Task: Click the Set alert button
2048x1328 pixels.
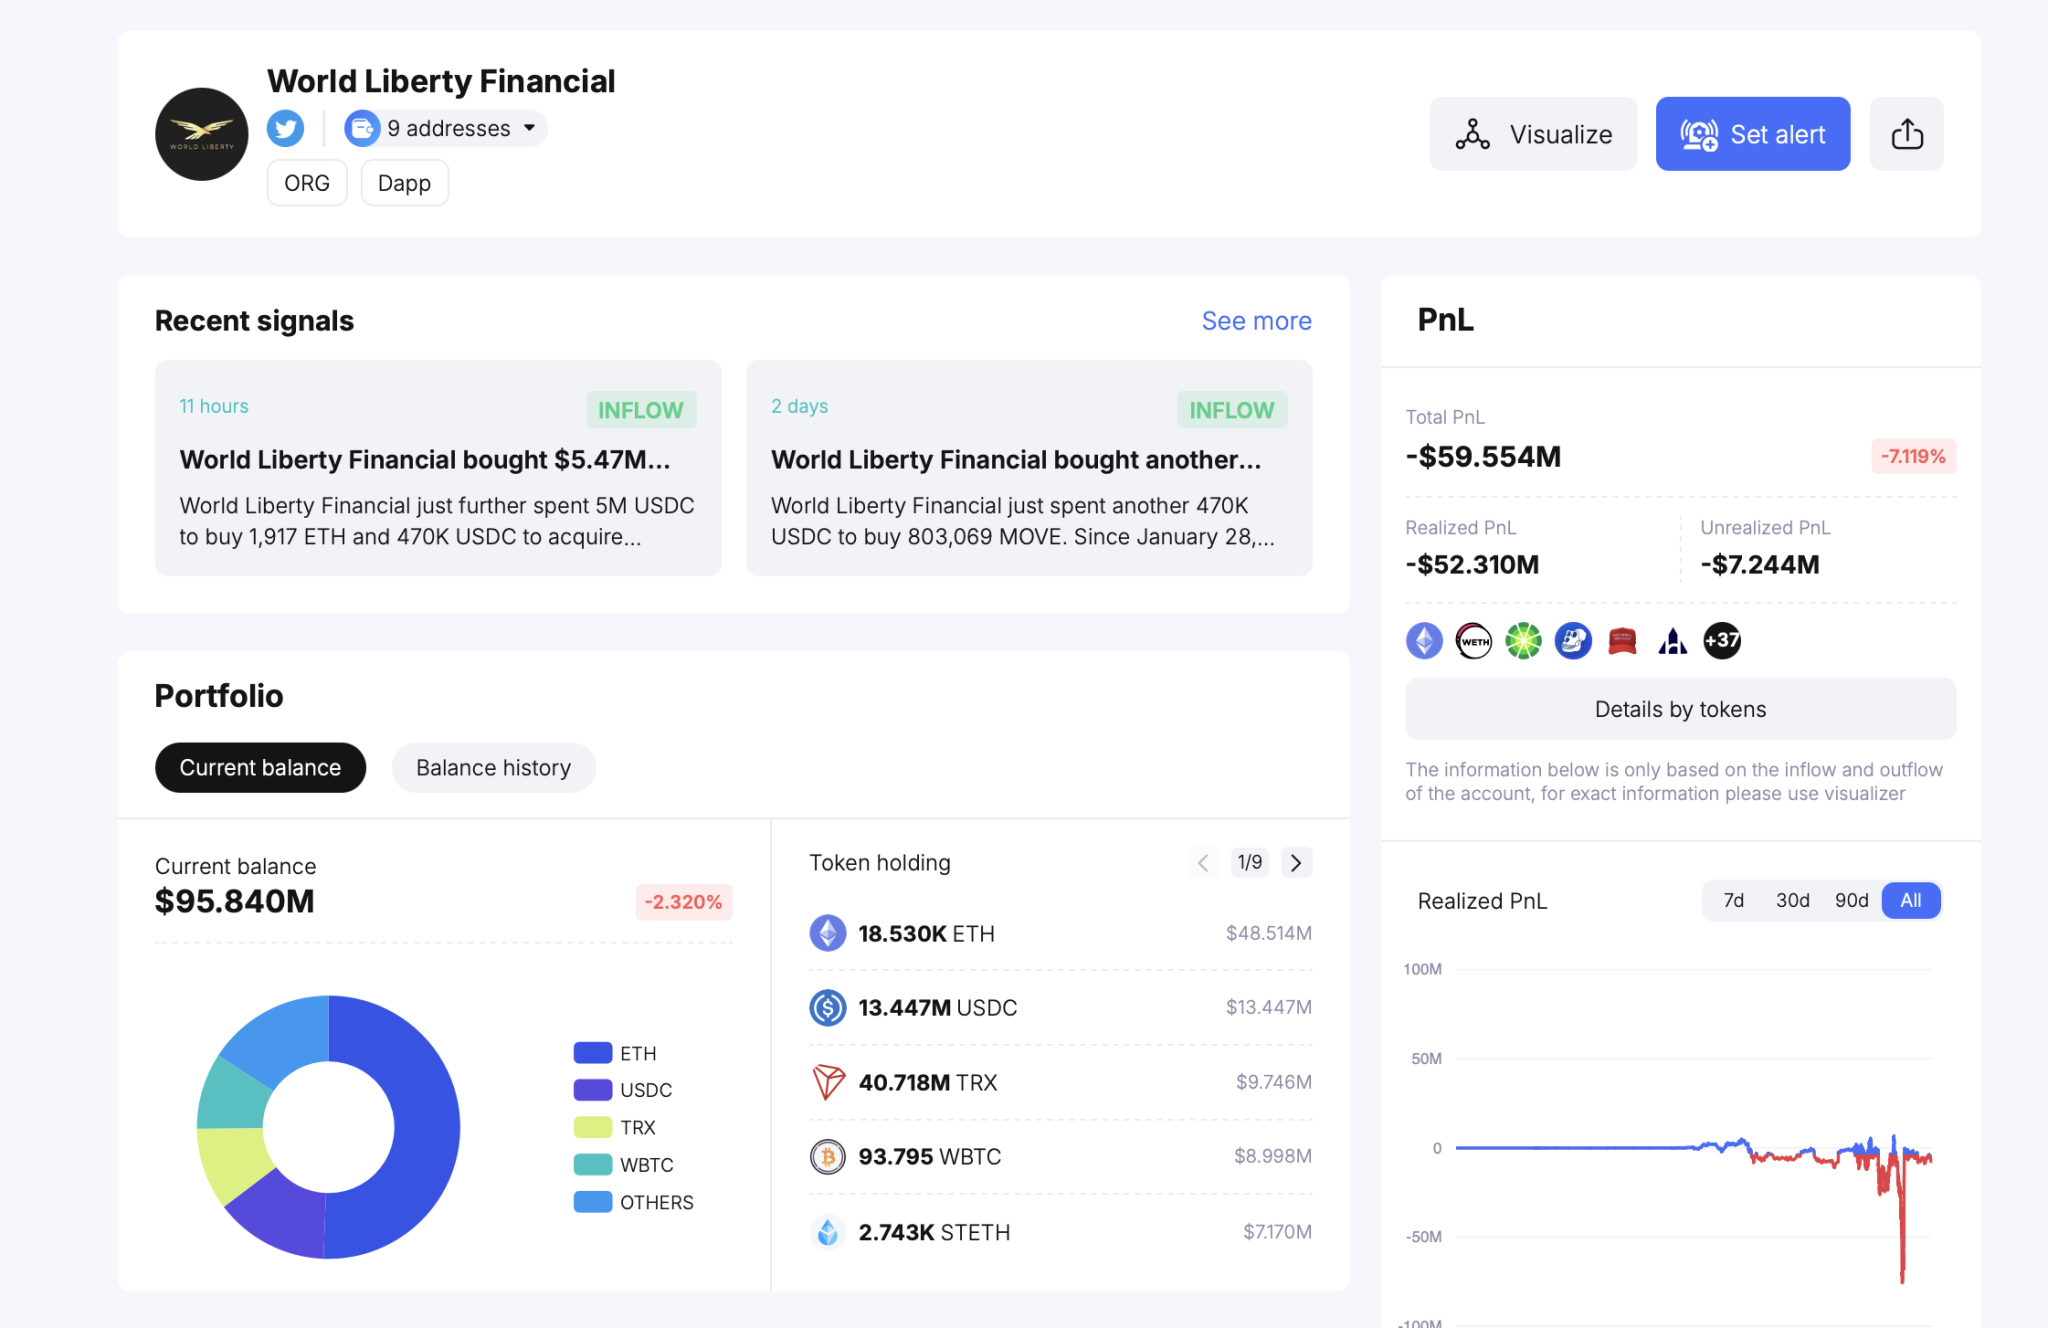Action: point(1752,134)
